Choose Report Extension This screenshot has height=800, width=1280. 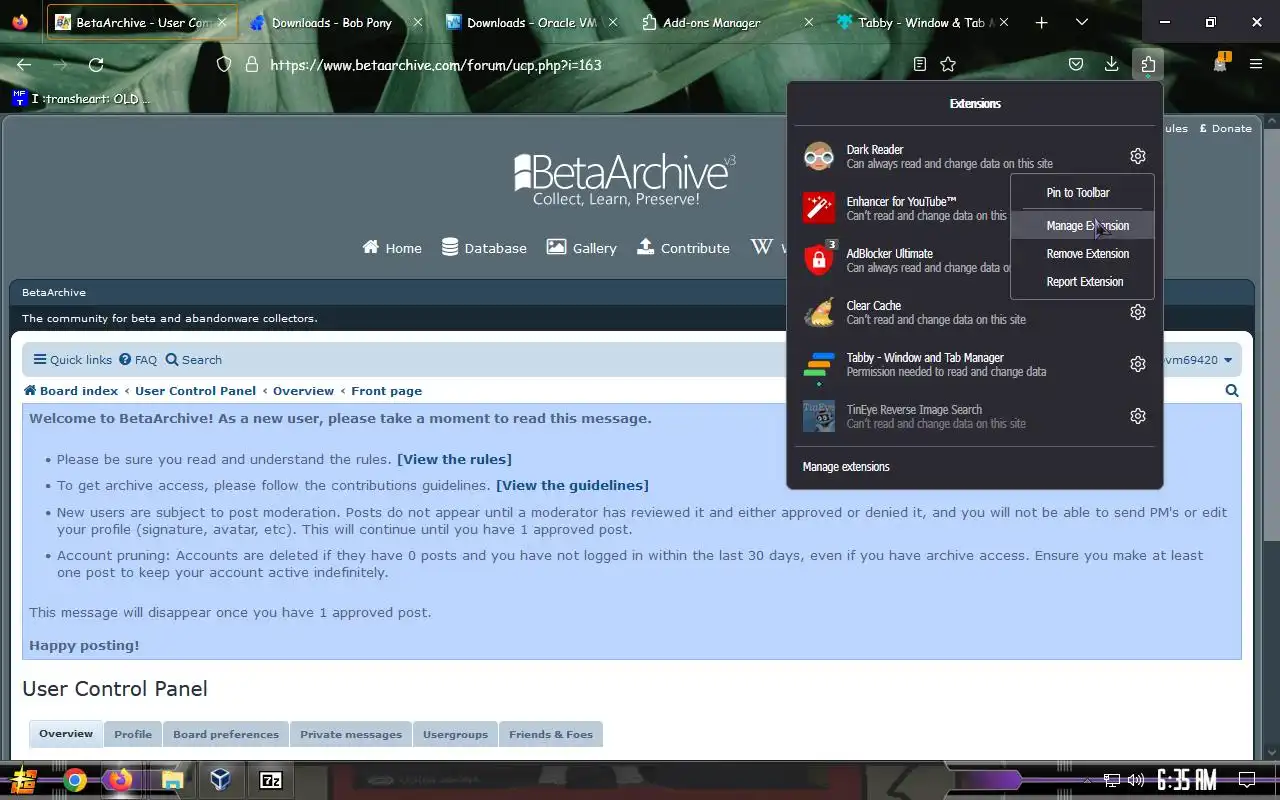coord(1084,282)
